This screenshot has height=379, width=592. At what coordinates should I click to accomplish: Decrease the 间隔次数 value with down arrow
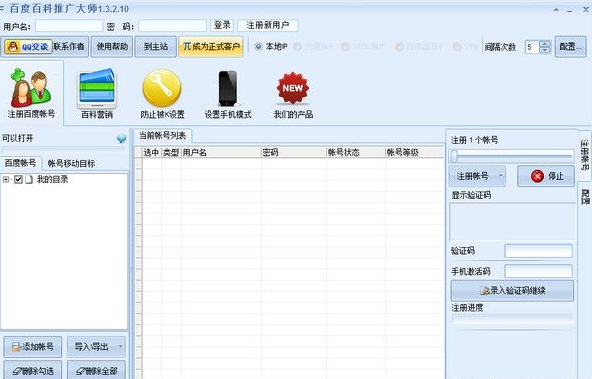coord(545,50)
